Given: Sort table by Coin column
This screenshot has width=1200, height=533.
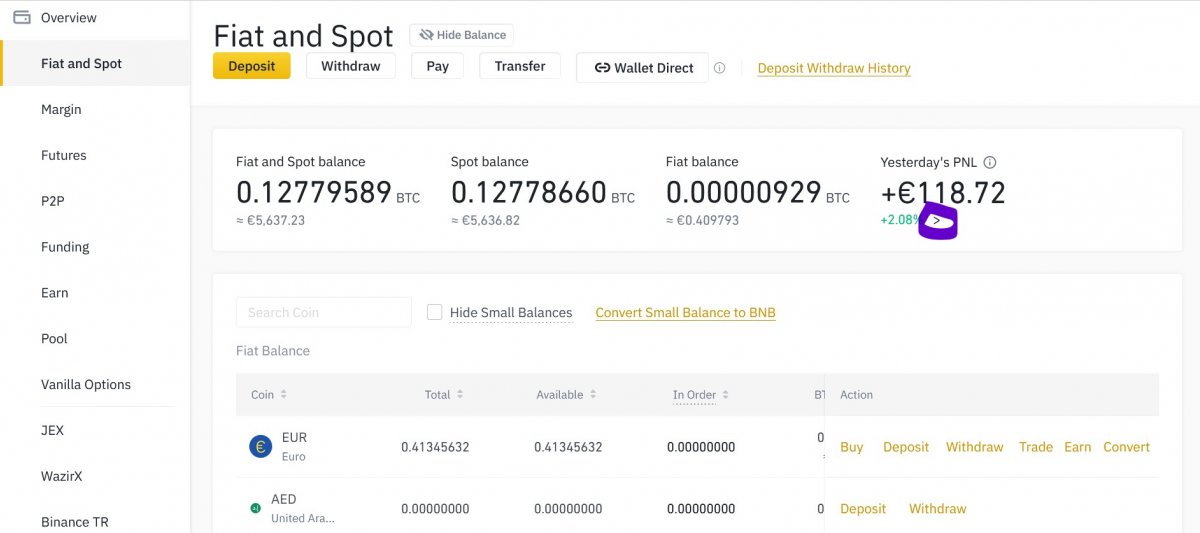Looking at the screenshot, I should tap(283, 395).
